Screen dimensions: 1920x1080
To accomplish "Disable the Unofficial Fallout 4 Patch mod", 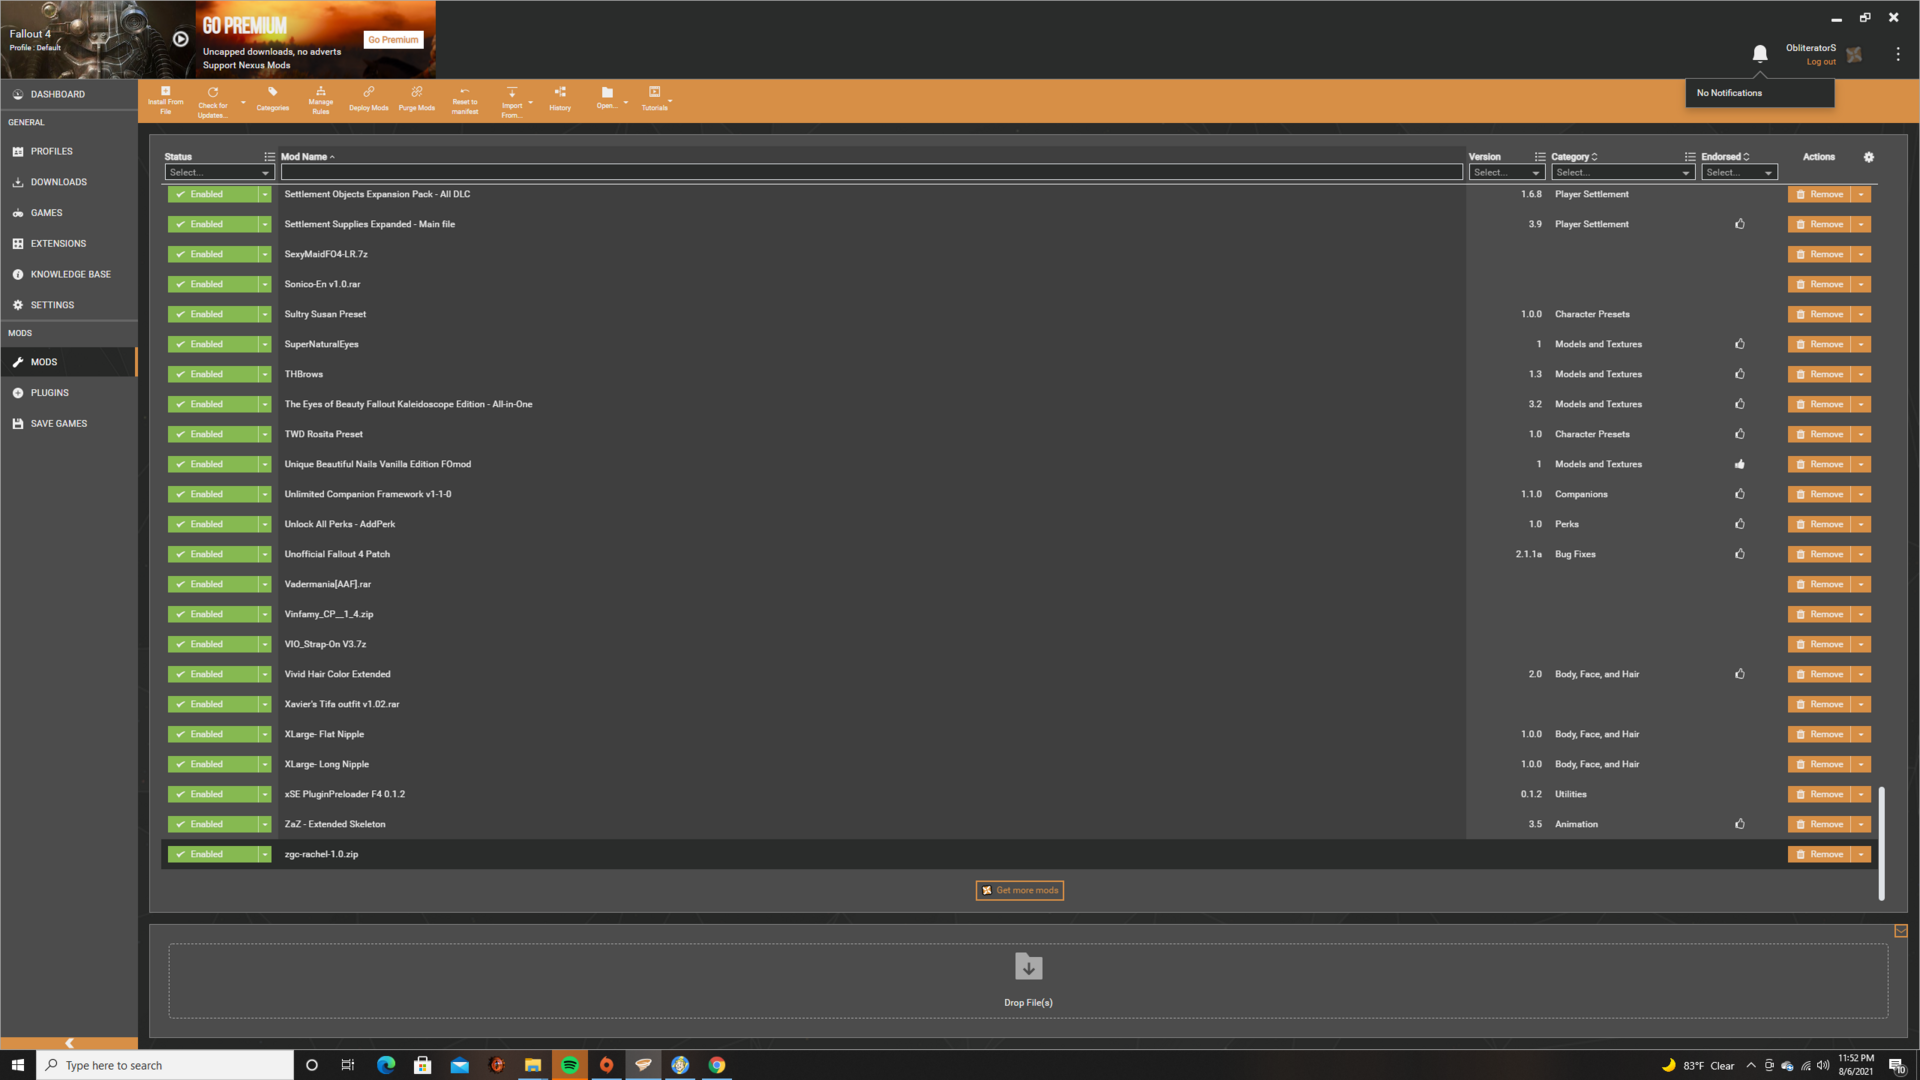I will pyautogui.click(x=212, y=554).
